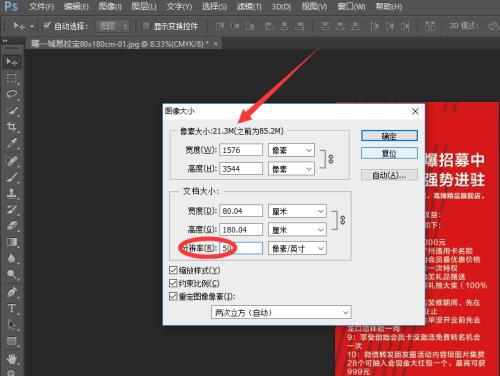Close the document tab with its x
This screenshot has width=500, height=376.
pyautogui.click(x=216, y=43)
